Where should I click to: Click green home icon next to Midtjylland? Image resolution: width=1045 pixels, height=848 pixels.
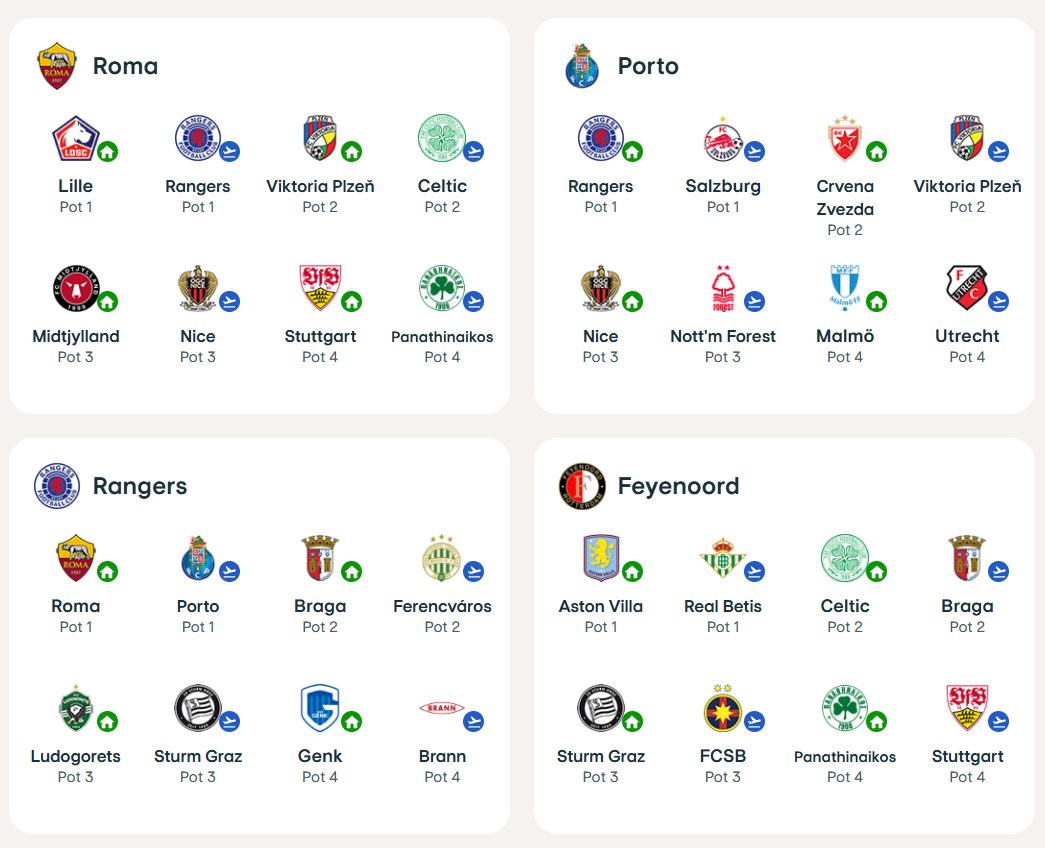(107, 302)
